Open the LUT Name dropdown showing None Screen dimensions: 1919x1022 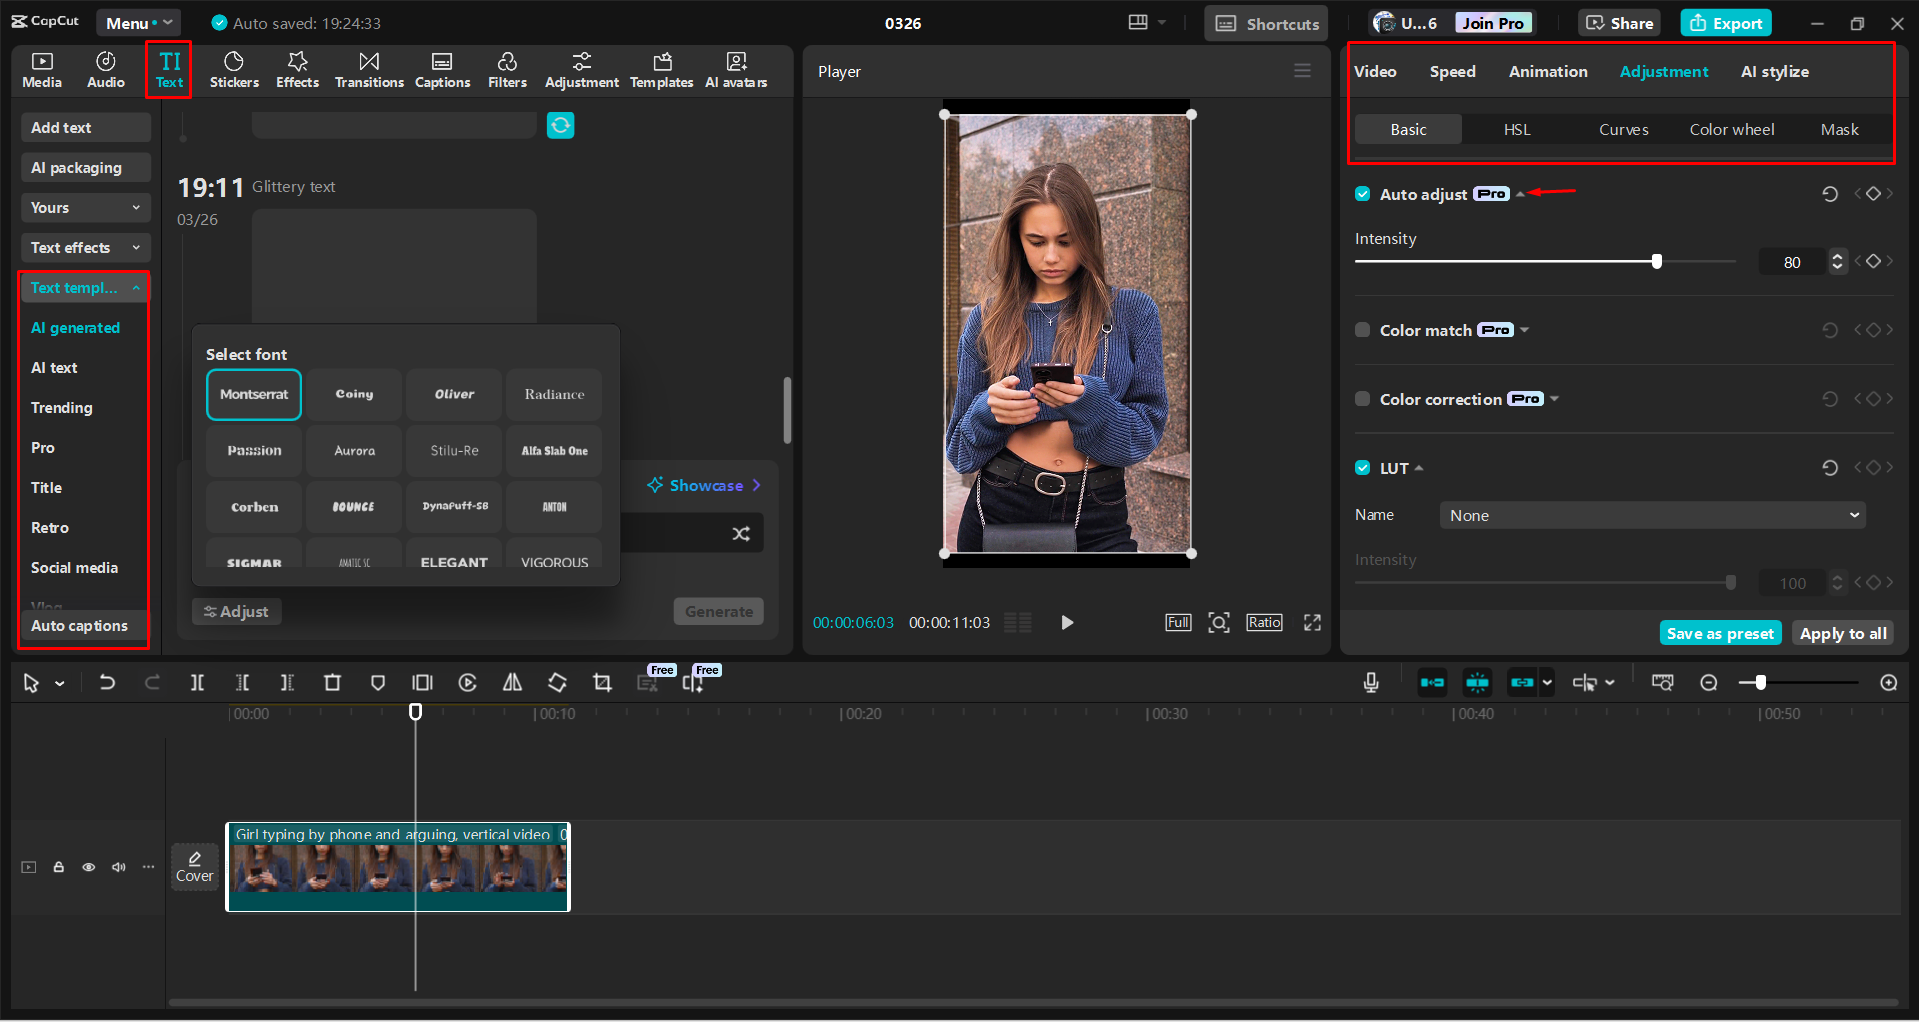1650,514
